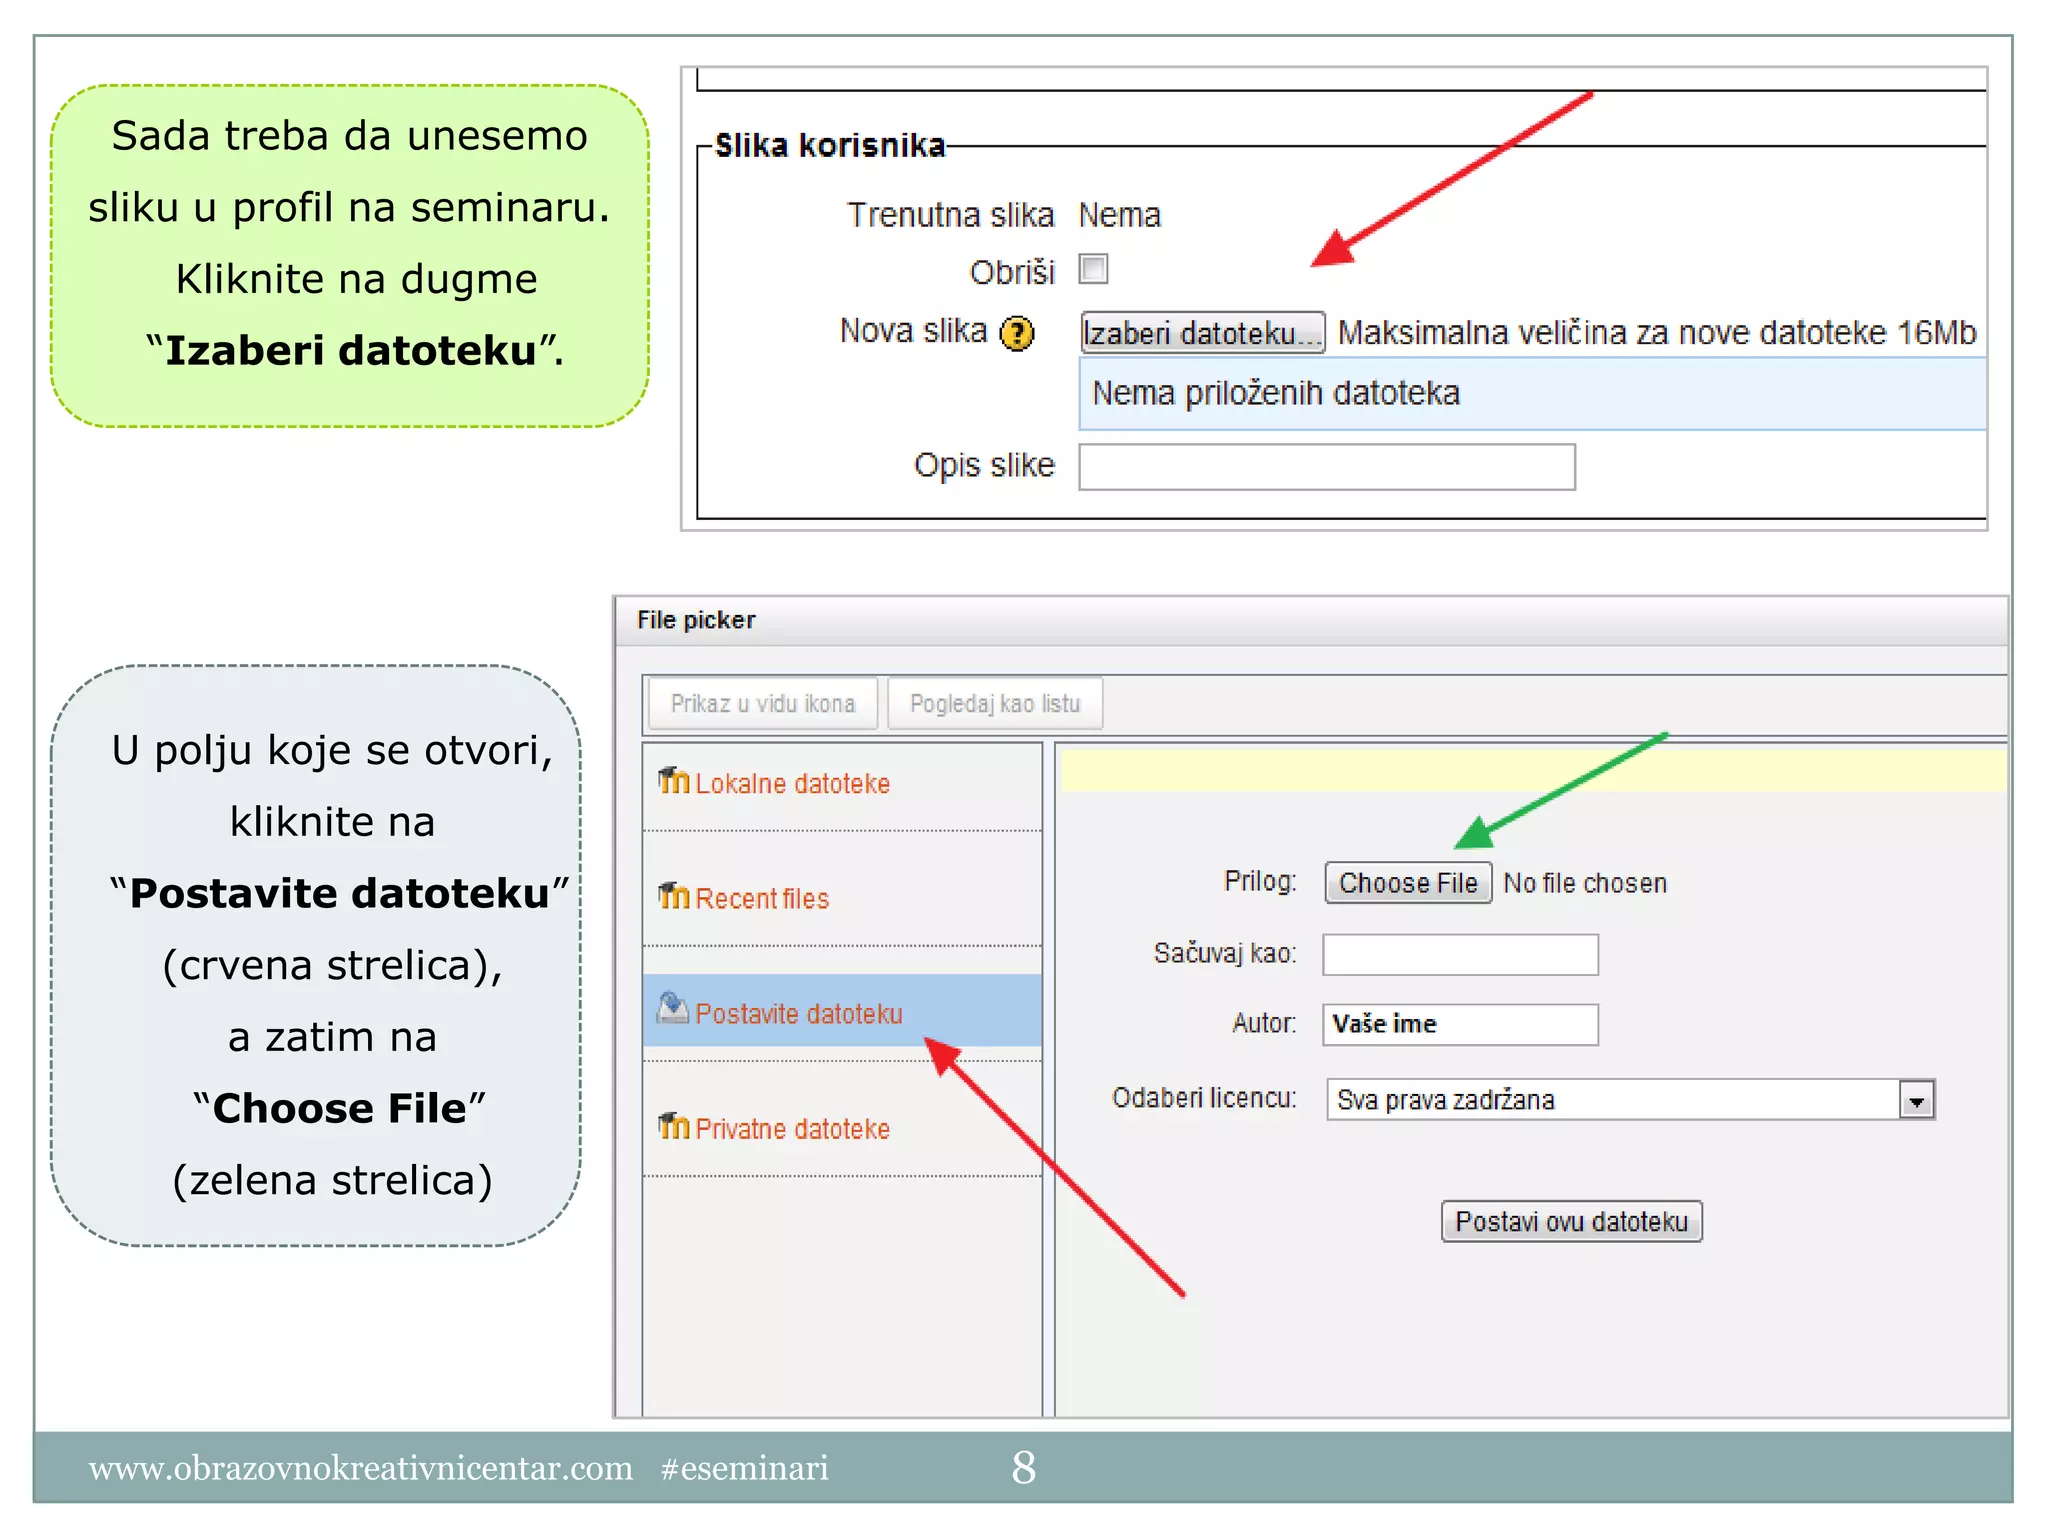Screen dimensions: 2048x1536
Task: Toggle the Obriši checkbox
Action: tap(1093, 269)
